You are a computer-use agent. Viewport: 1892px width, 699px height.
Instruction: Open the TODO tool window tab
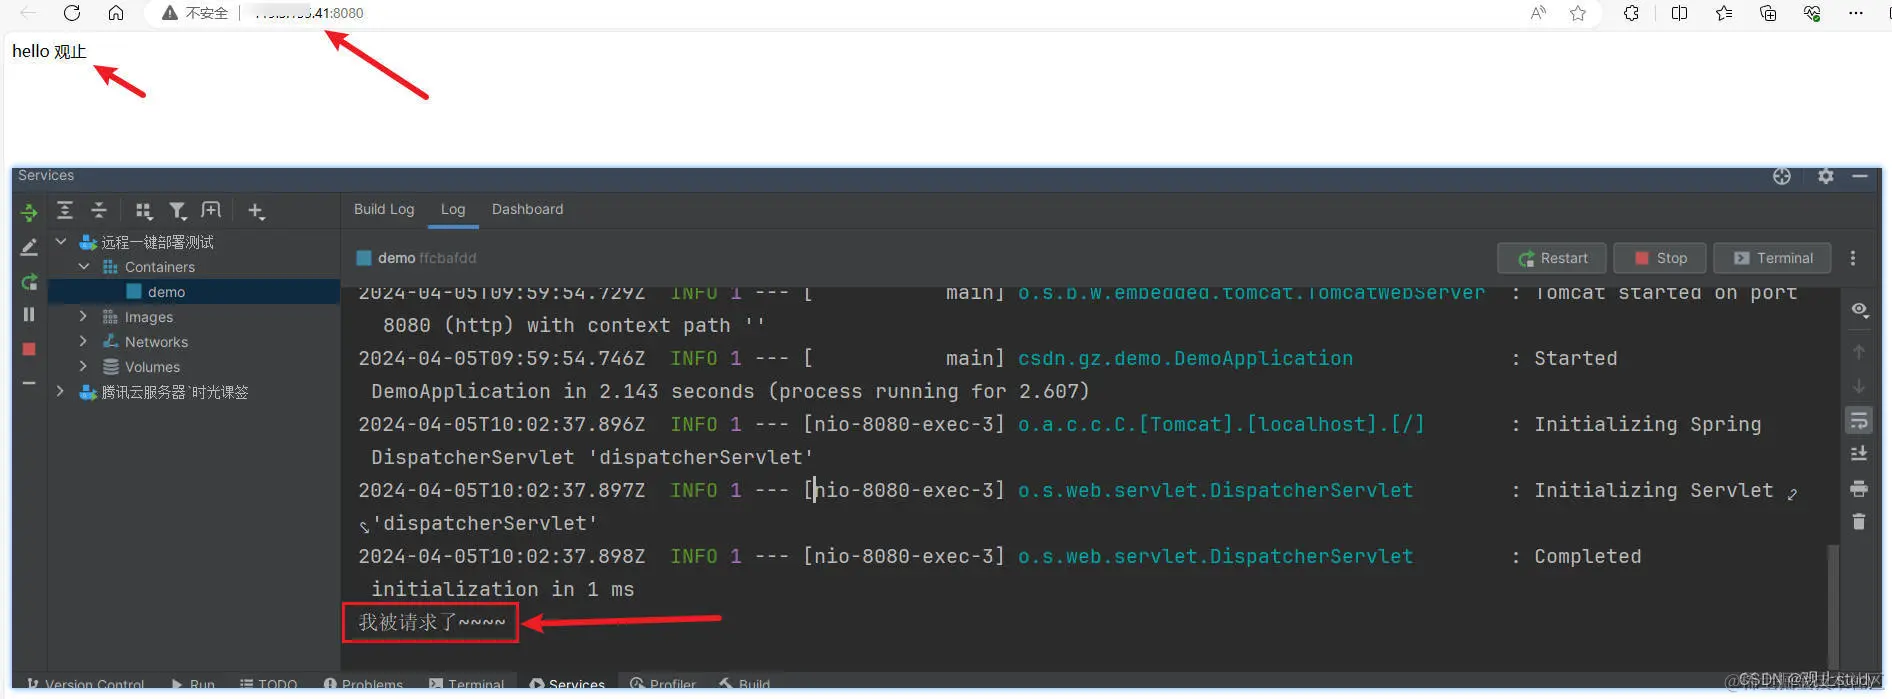(x=269, y=684)
